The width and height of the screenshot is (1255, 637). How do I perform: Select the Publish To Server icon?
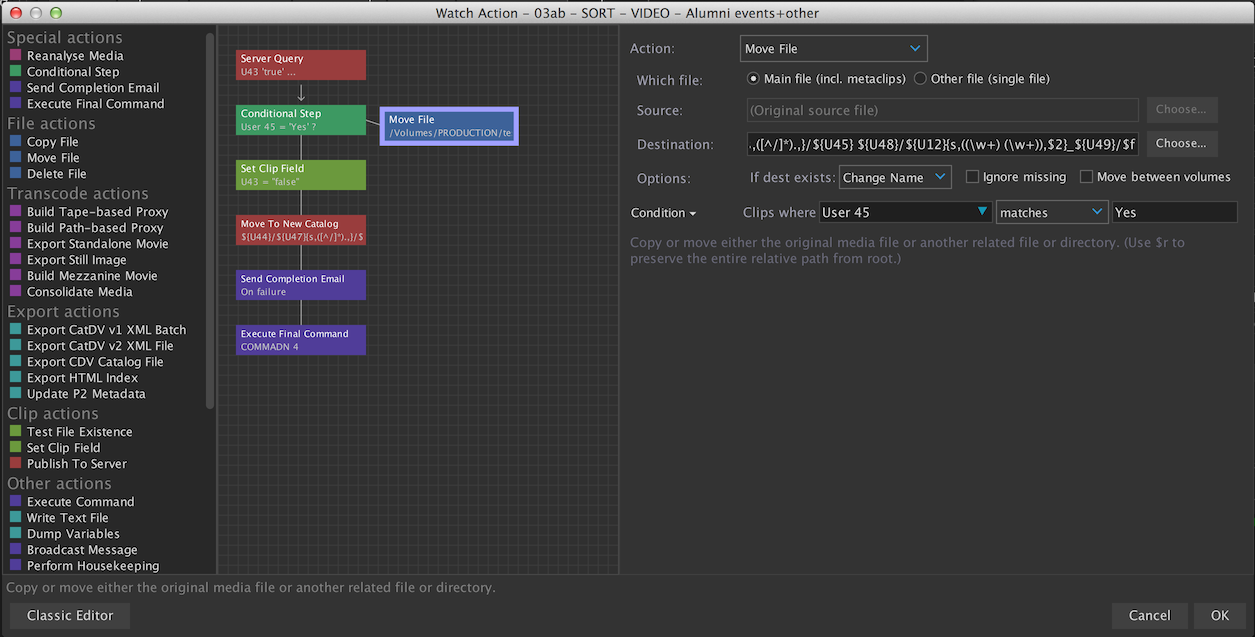(15, 464)
